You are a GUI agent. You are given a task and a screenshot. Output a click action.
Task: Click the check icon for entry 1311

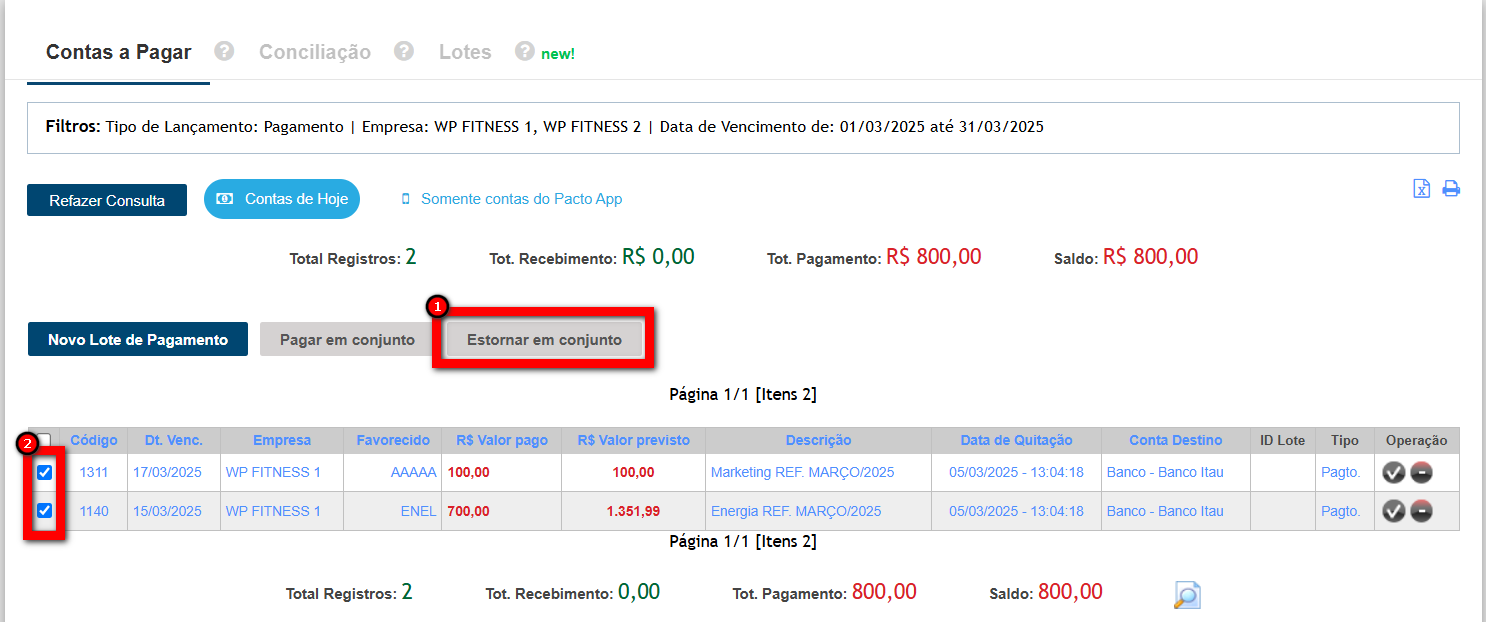point(1393,473)
